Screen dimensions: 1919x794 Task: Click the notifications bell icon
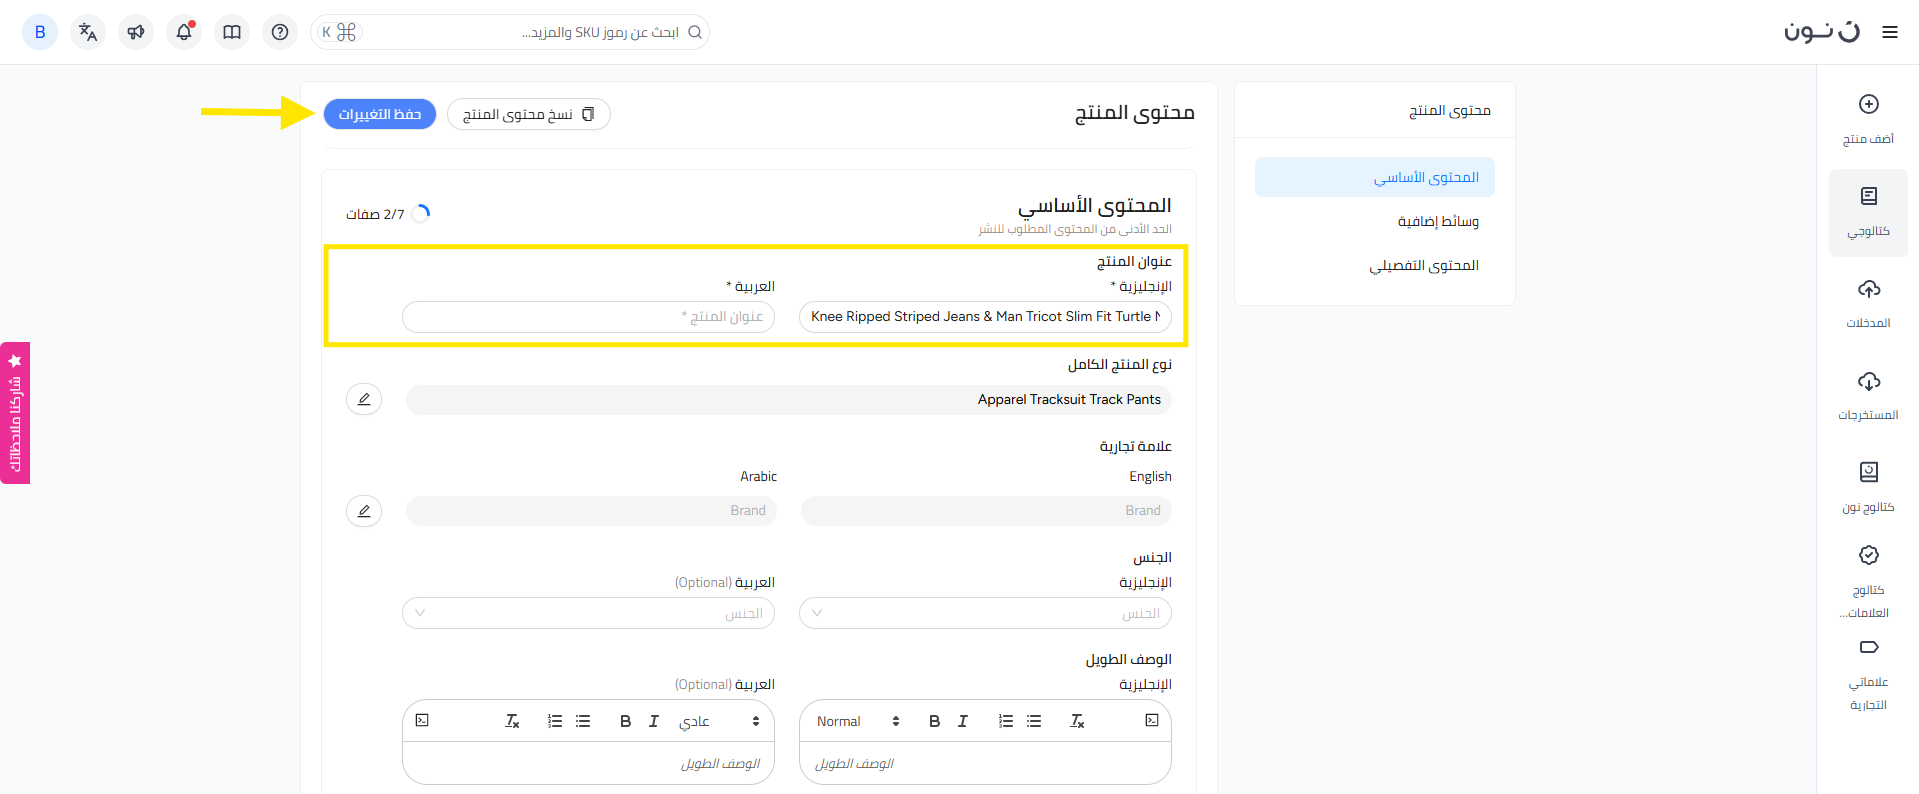[x=184, y=32]
